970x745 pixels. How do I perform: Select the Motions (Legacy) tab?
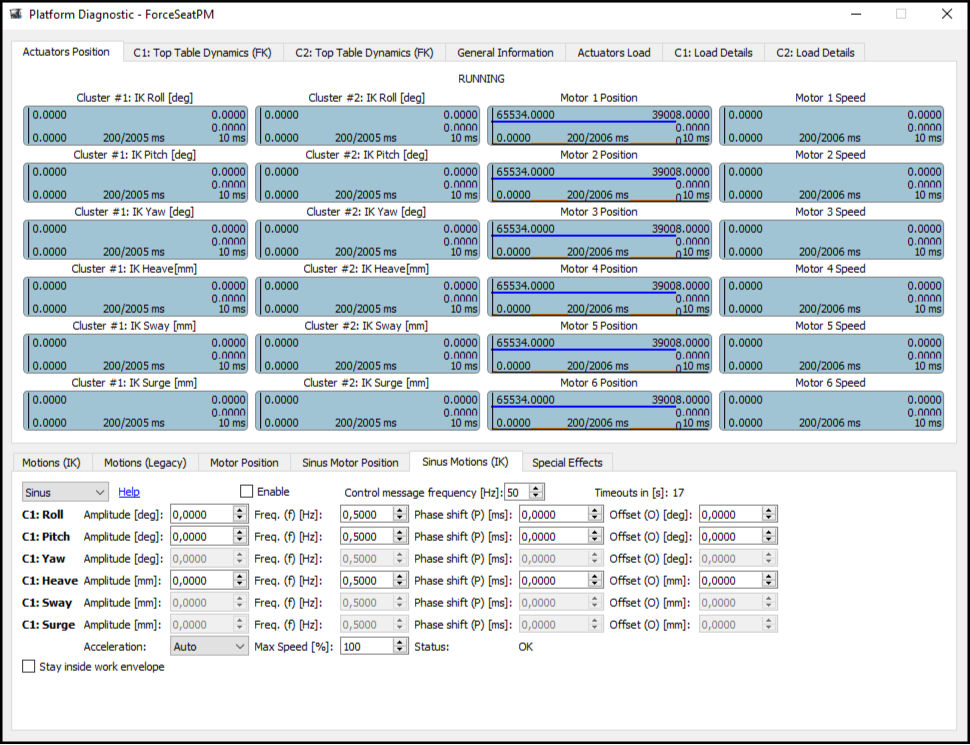coord(145,462)
